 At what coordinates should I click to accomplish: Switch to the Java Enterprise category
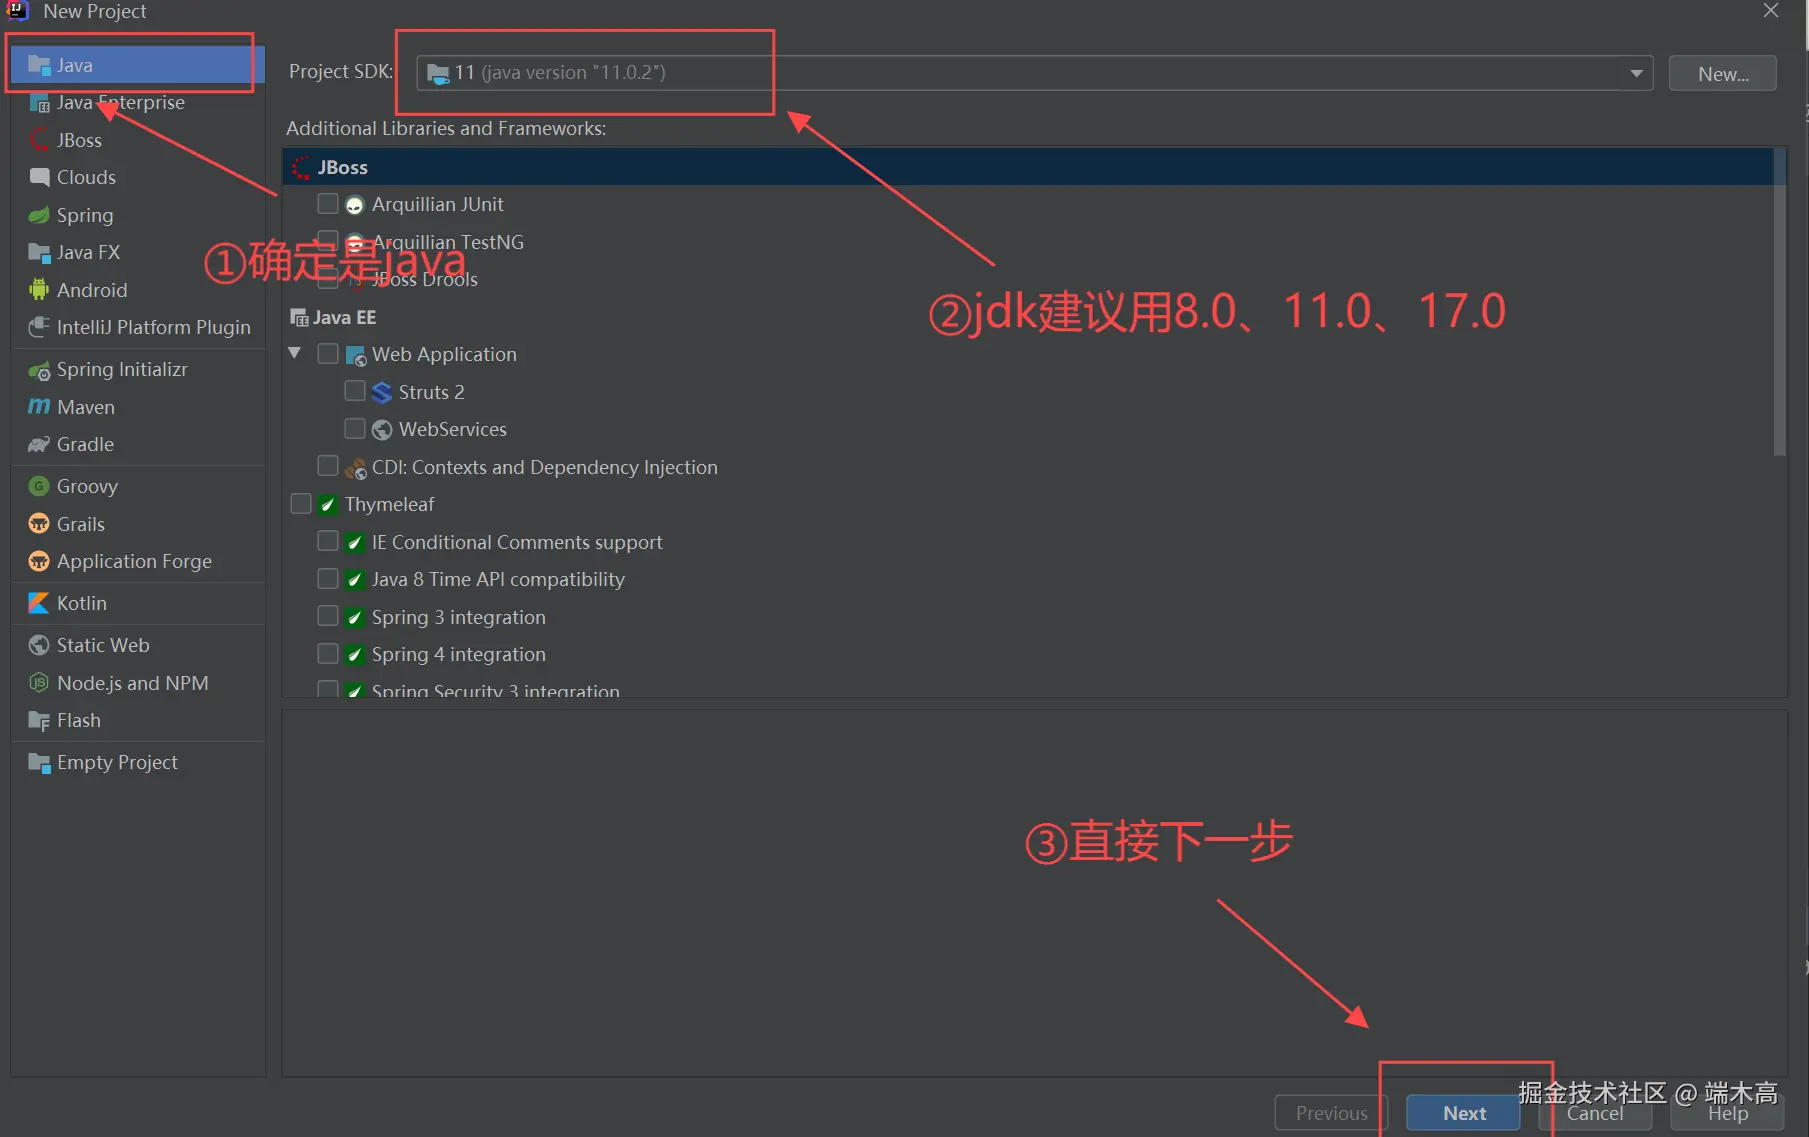pos(120,102)
